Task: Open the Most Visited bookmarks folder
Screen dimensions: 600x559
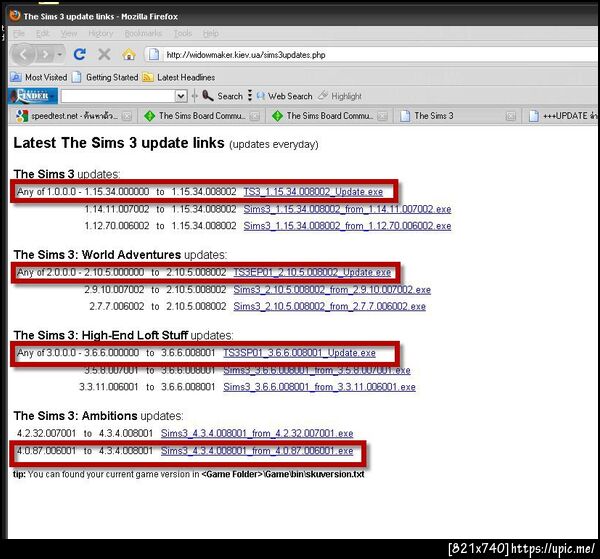Action: click(39, 77)
